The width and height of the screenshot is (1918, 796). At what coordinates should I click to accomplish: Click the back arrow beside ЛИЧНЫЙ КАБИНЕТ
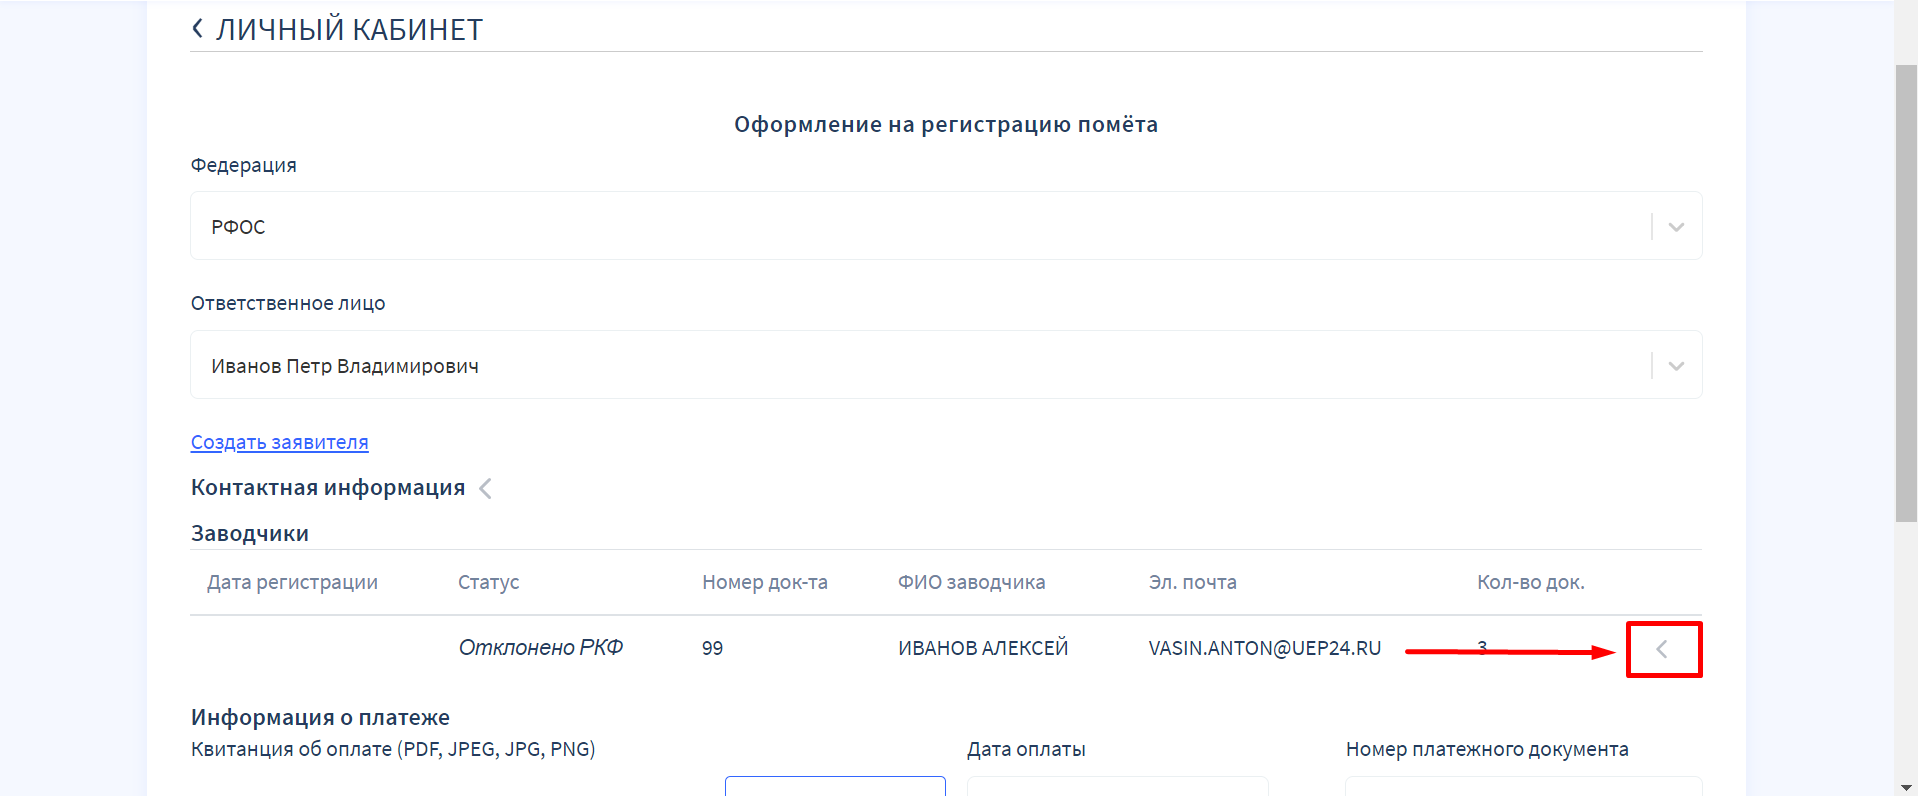pos(197,29)
